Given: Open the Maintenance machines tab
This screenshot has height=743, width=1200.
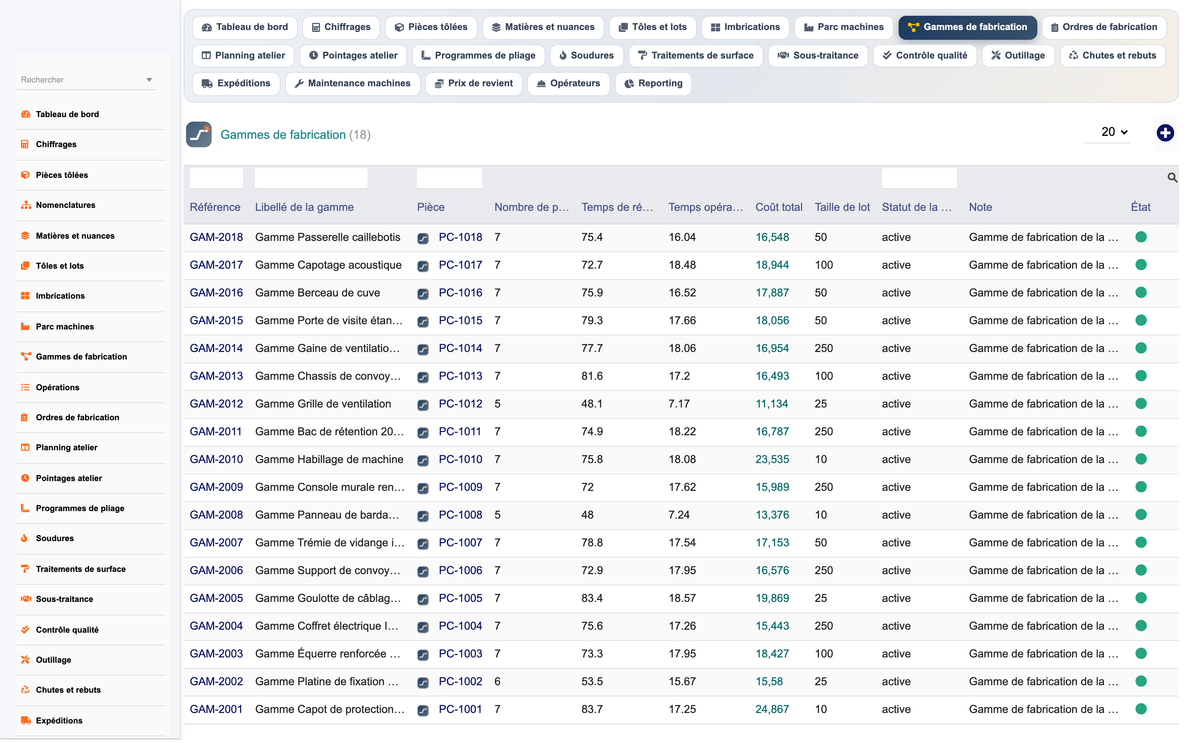Looking at the screenshot, I should [353, 83].
